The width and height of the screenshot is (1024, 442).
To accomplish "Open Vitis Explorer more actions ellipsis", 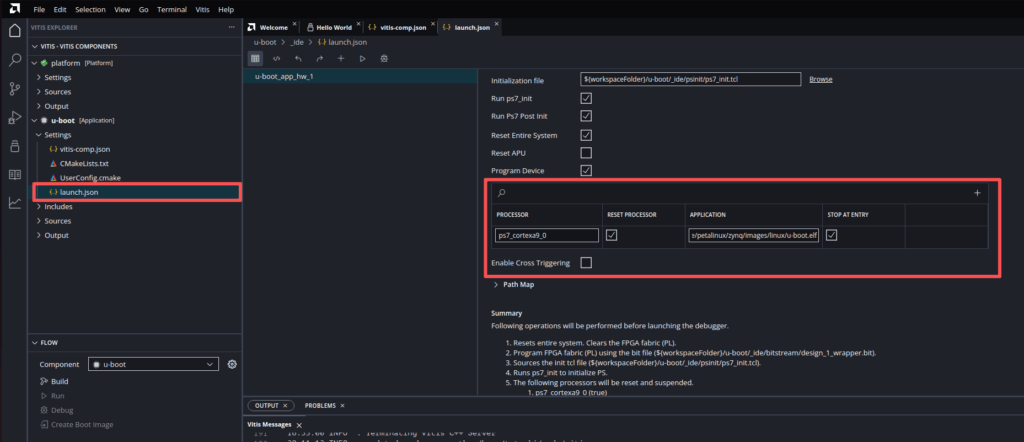I will 231,27.
